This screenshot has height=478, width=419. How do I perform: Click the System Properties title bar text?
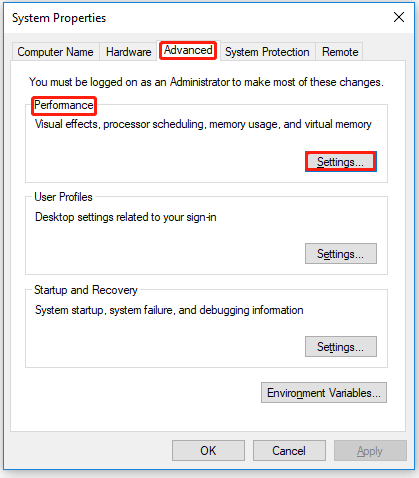[59, 18]
